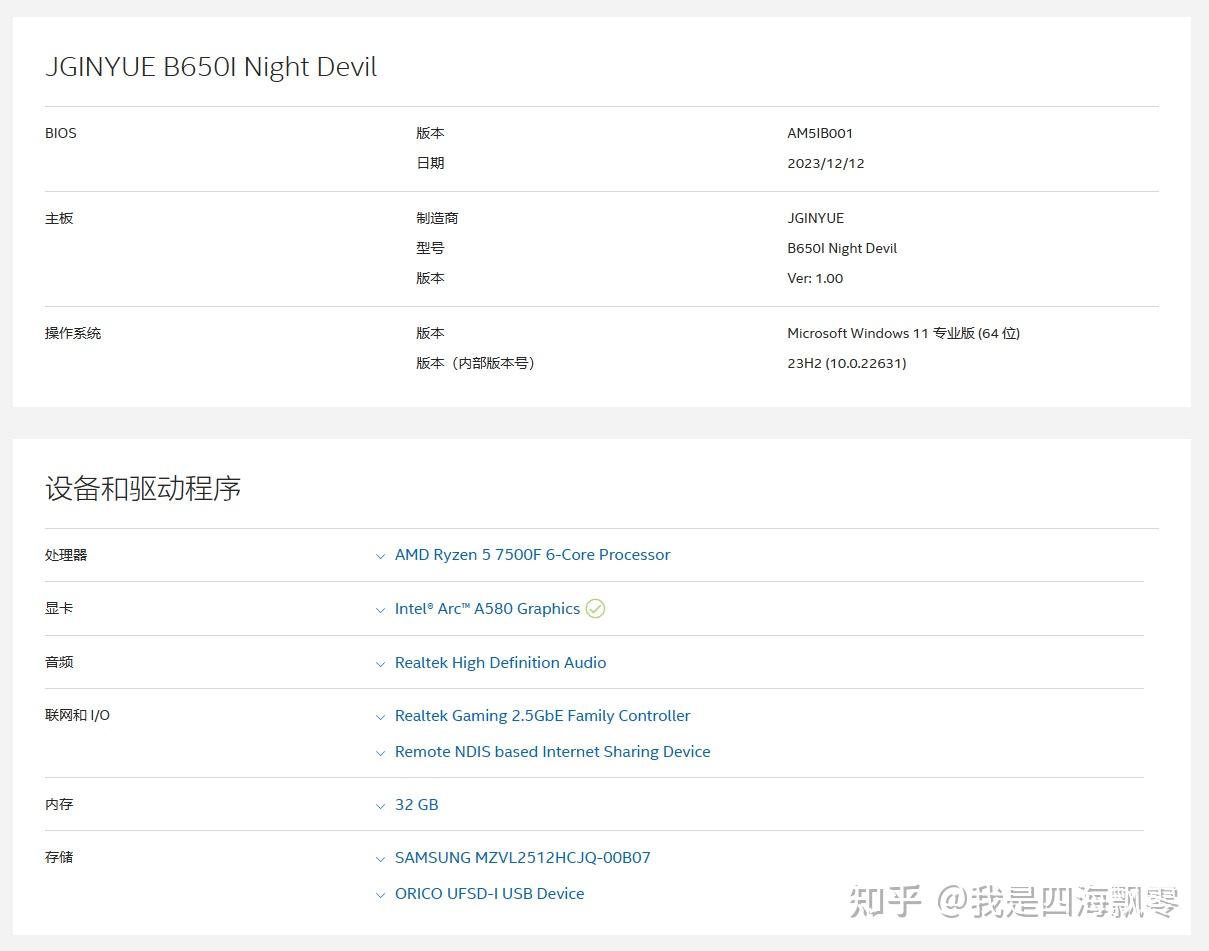
Task: Open SAMSUNG MZVL2512HCJQ-00B07 storage link
Action: (x=522, y=858)
